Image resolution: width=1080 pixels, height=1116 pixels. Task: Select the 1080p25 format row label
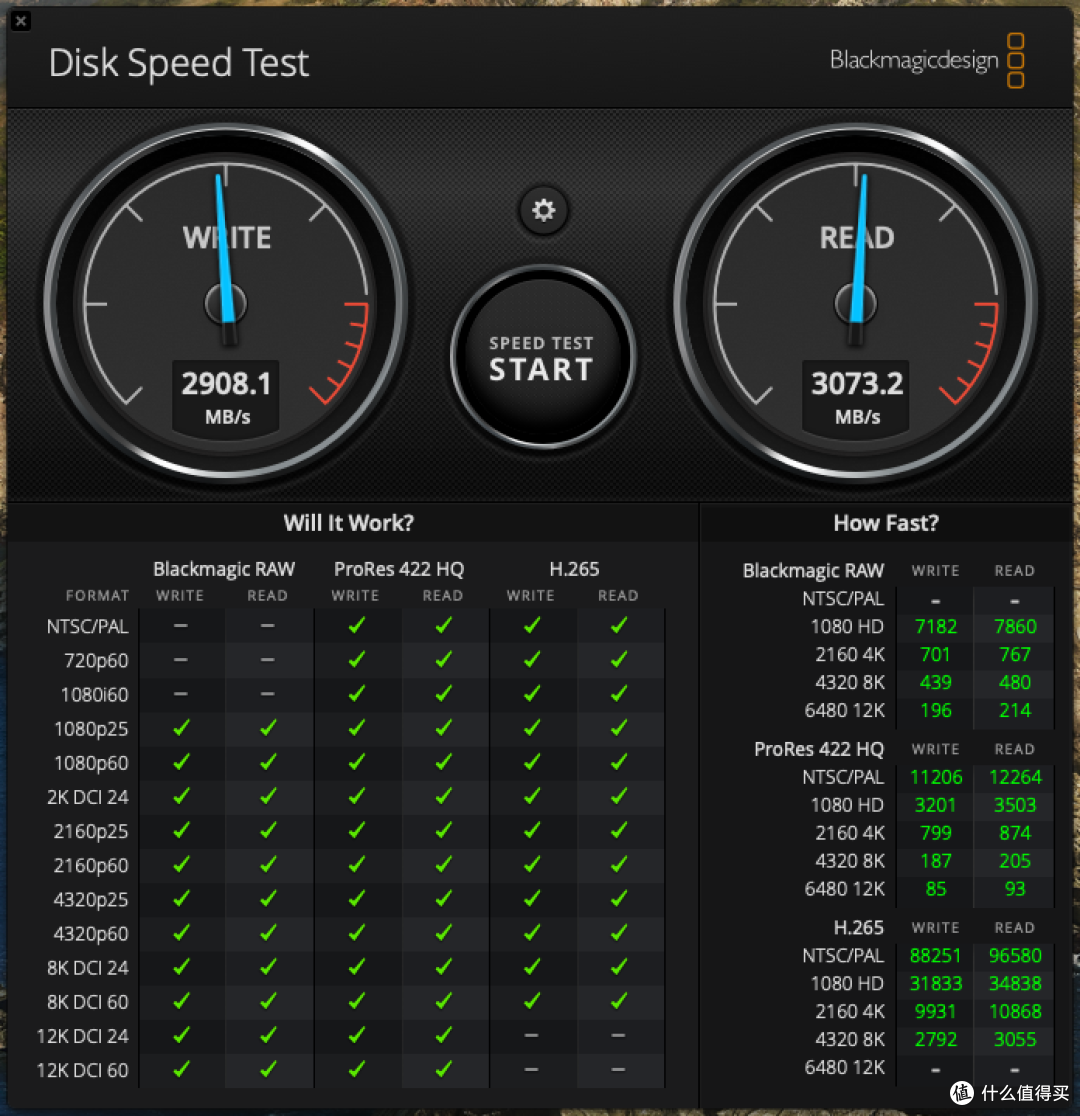pyautogui.click(x=91, y=729)
